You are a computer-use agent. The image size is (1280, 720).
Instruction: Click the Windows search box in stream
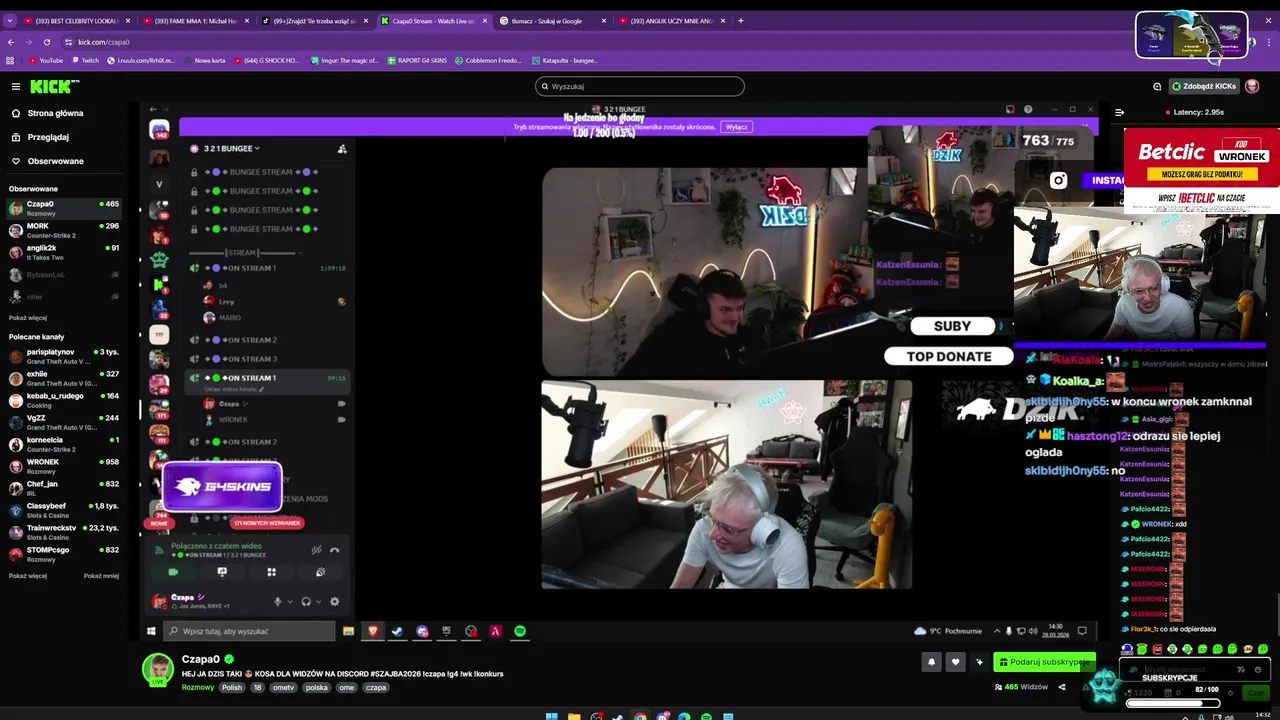[250, 631]
